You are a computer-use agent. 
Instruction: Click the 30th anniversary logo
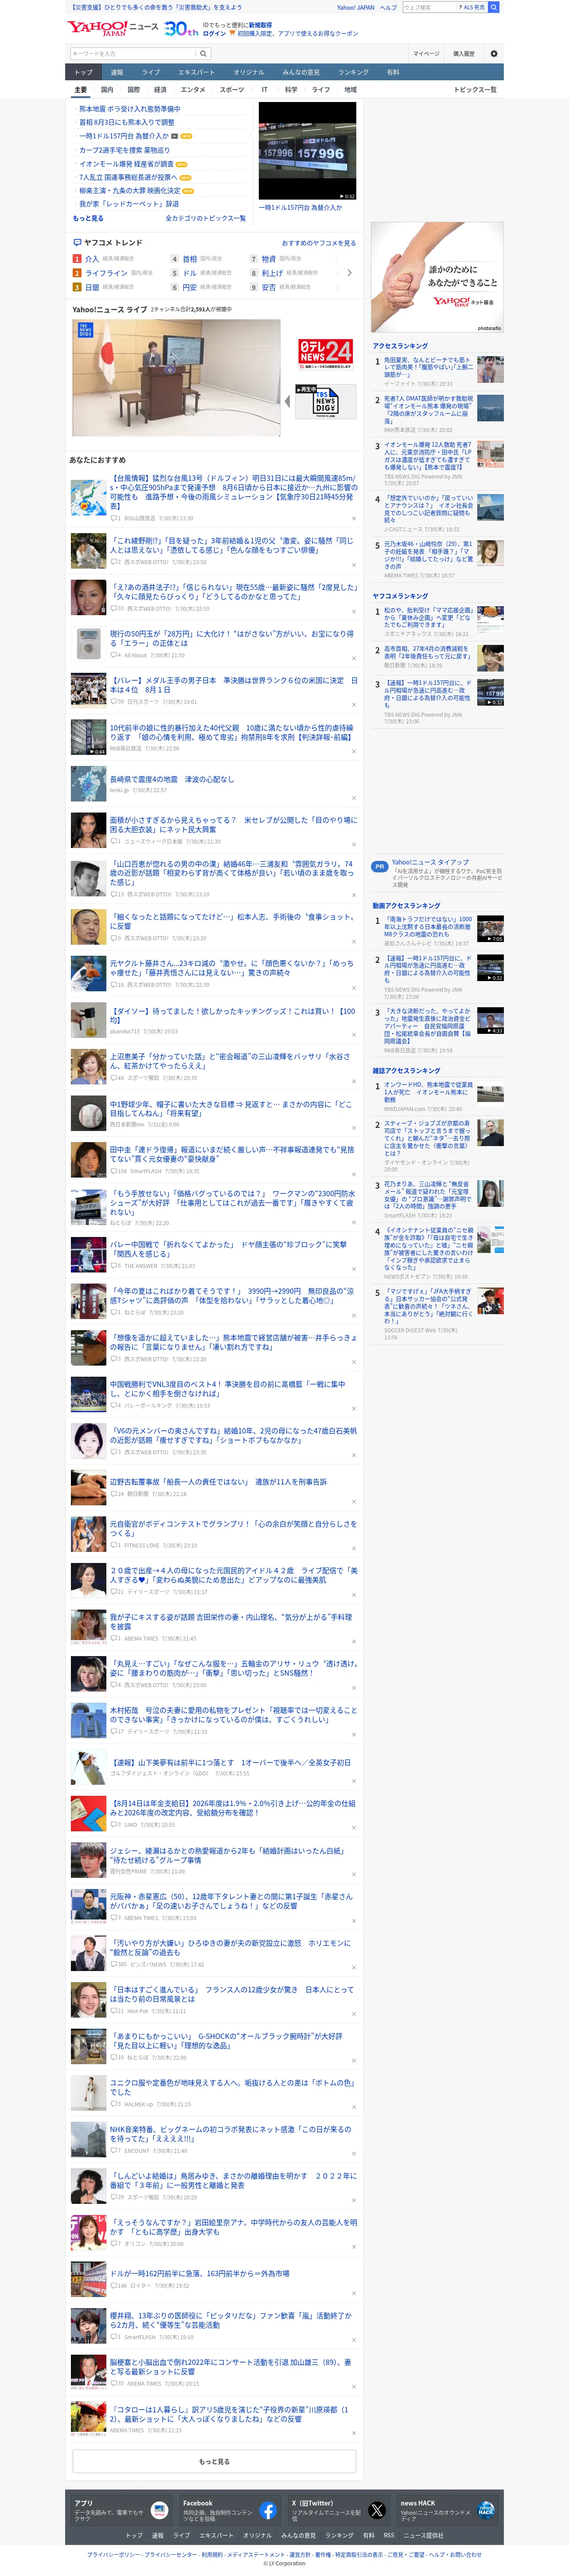tap(181, 29)
